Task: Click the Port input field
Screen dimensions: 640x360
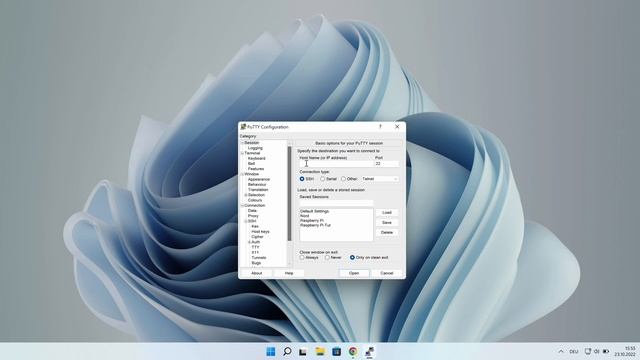Action: (x=387, y=164)
